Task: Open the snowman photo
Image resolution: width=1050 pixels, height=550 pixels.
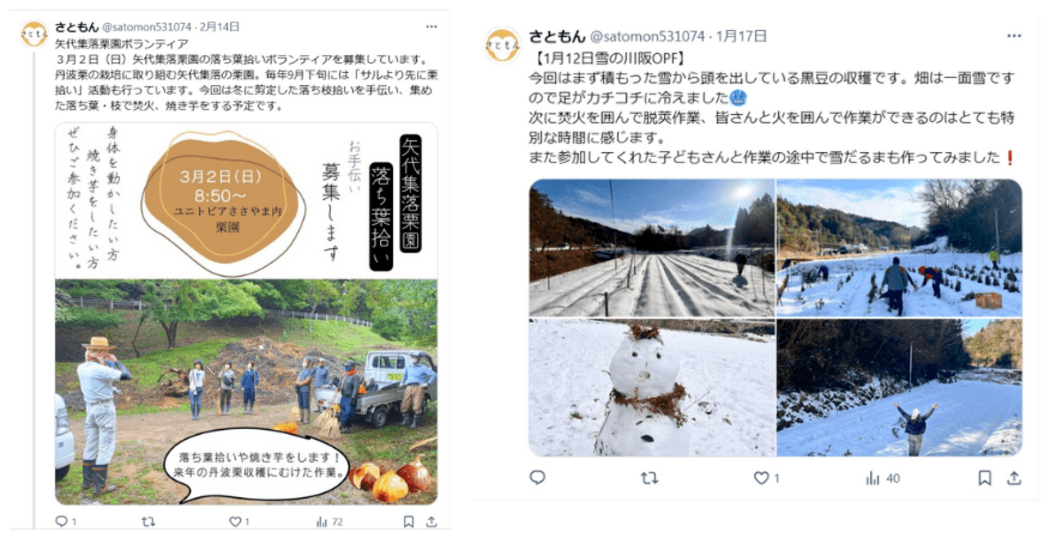Action: click(652, 388)
